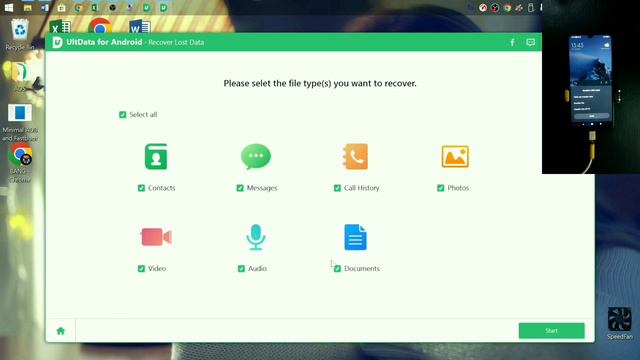640x360 pixels.
Task: Click the Call History phone book icon
Action: click(356, 156)
